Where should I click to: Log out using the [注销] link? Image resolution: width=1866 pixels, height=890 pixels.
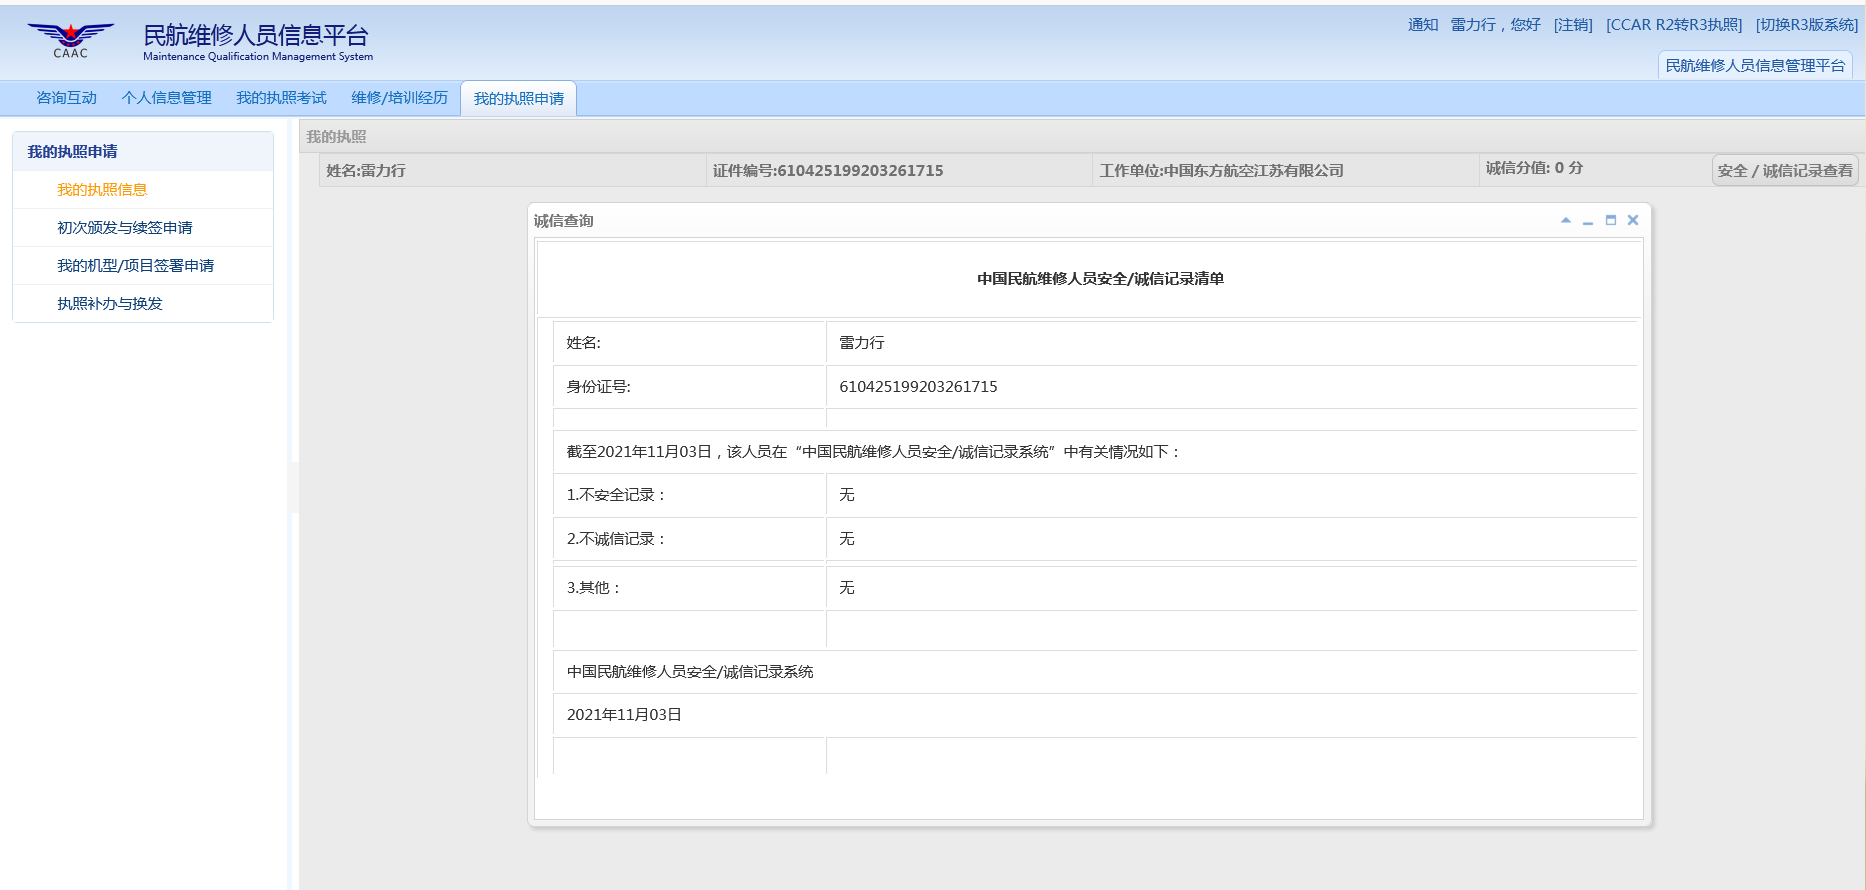[1573, 25]
